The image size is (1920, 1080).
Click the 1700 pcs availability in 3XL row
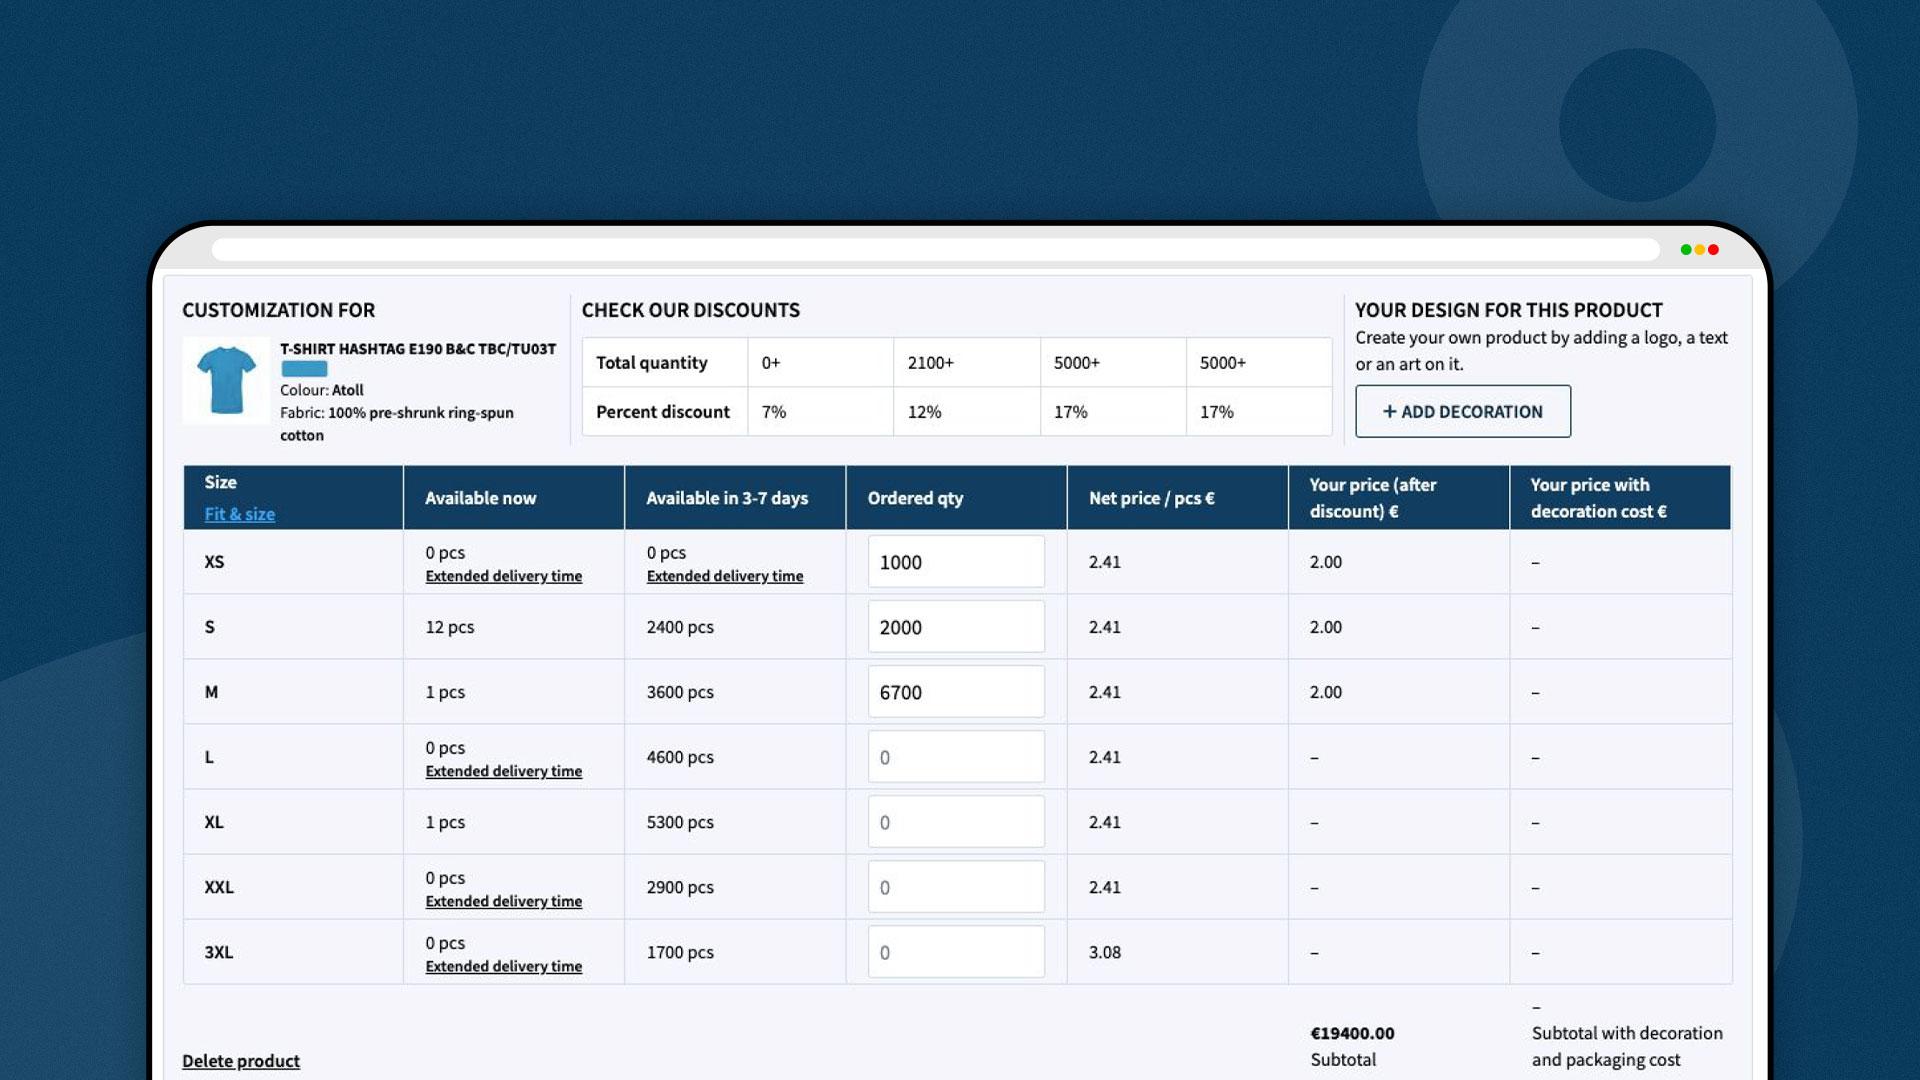(680, 952)
